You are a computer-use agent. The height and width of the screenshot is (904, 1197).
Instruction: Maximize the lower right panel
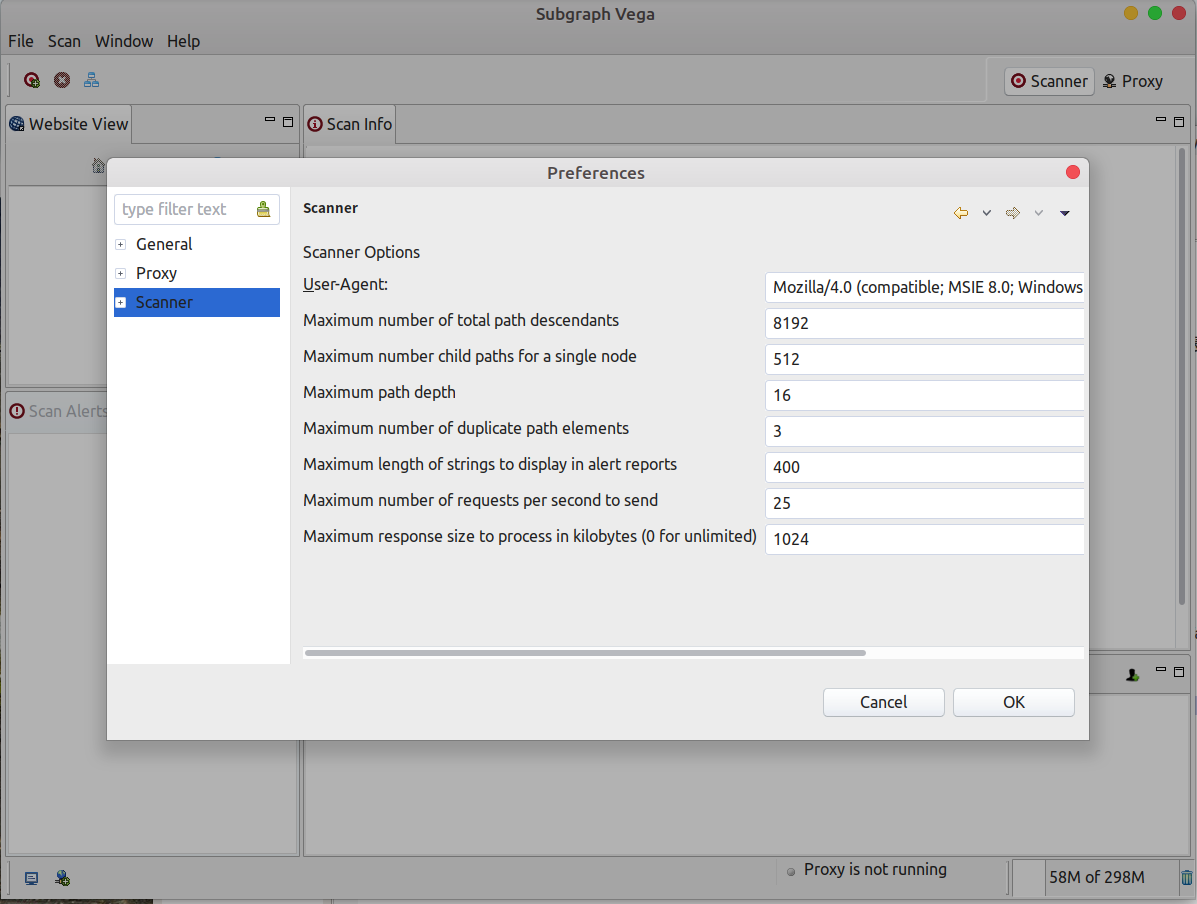click(1179, 672)
